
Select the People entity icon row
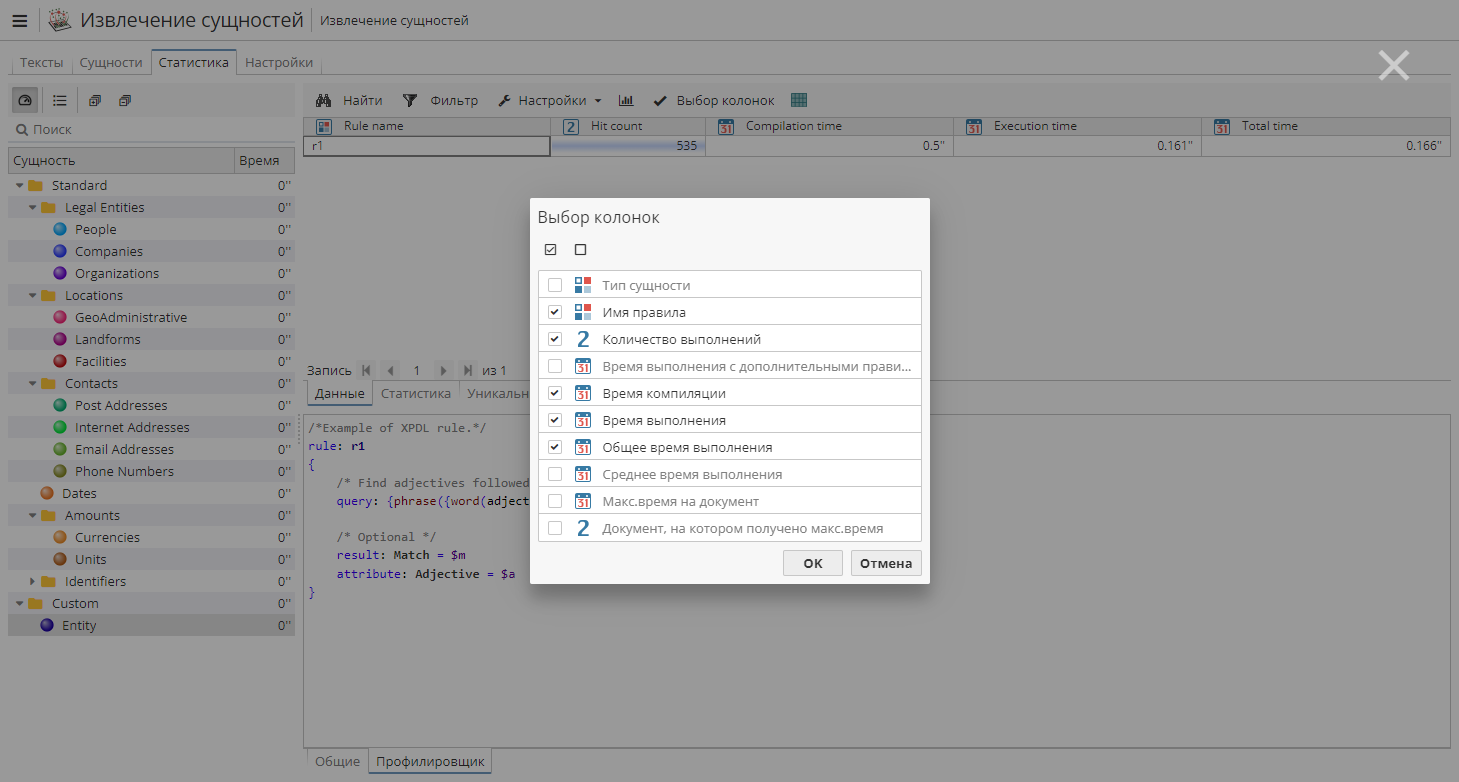(151, 229)
